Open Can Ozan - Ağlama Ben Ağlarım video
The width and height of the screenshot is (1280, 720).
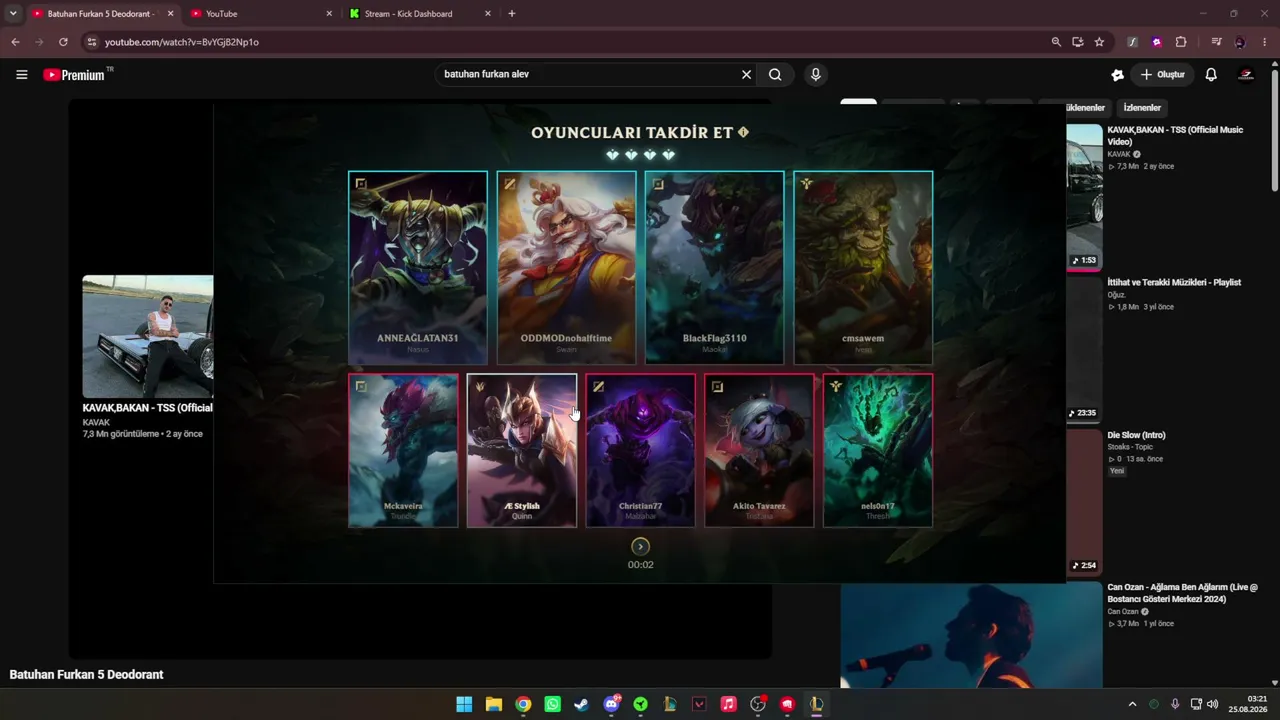coord(1182,594)
